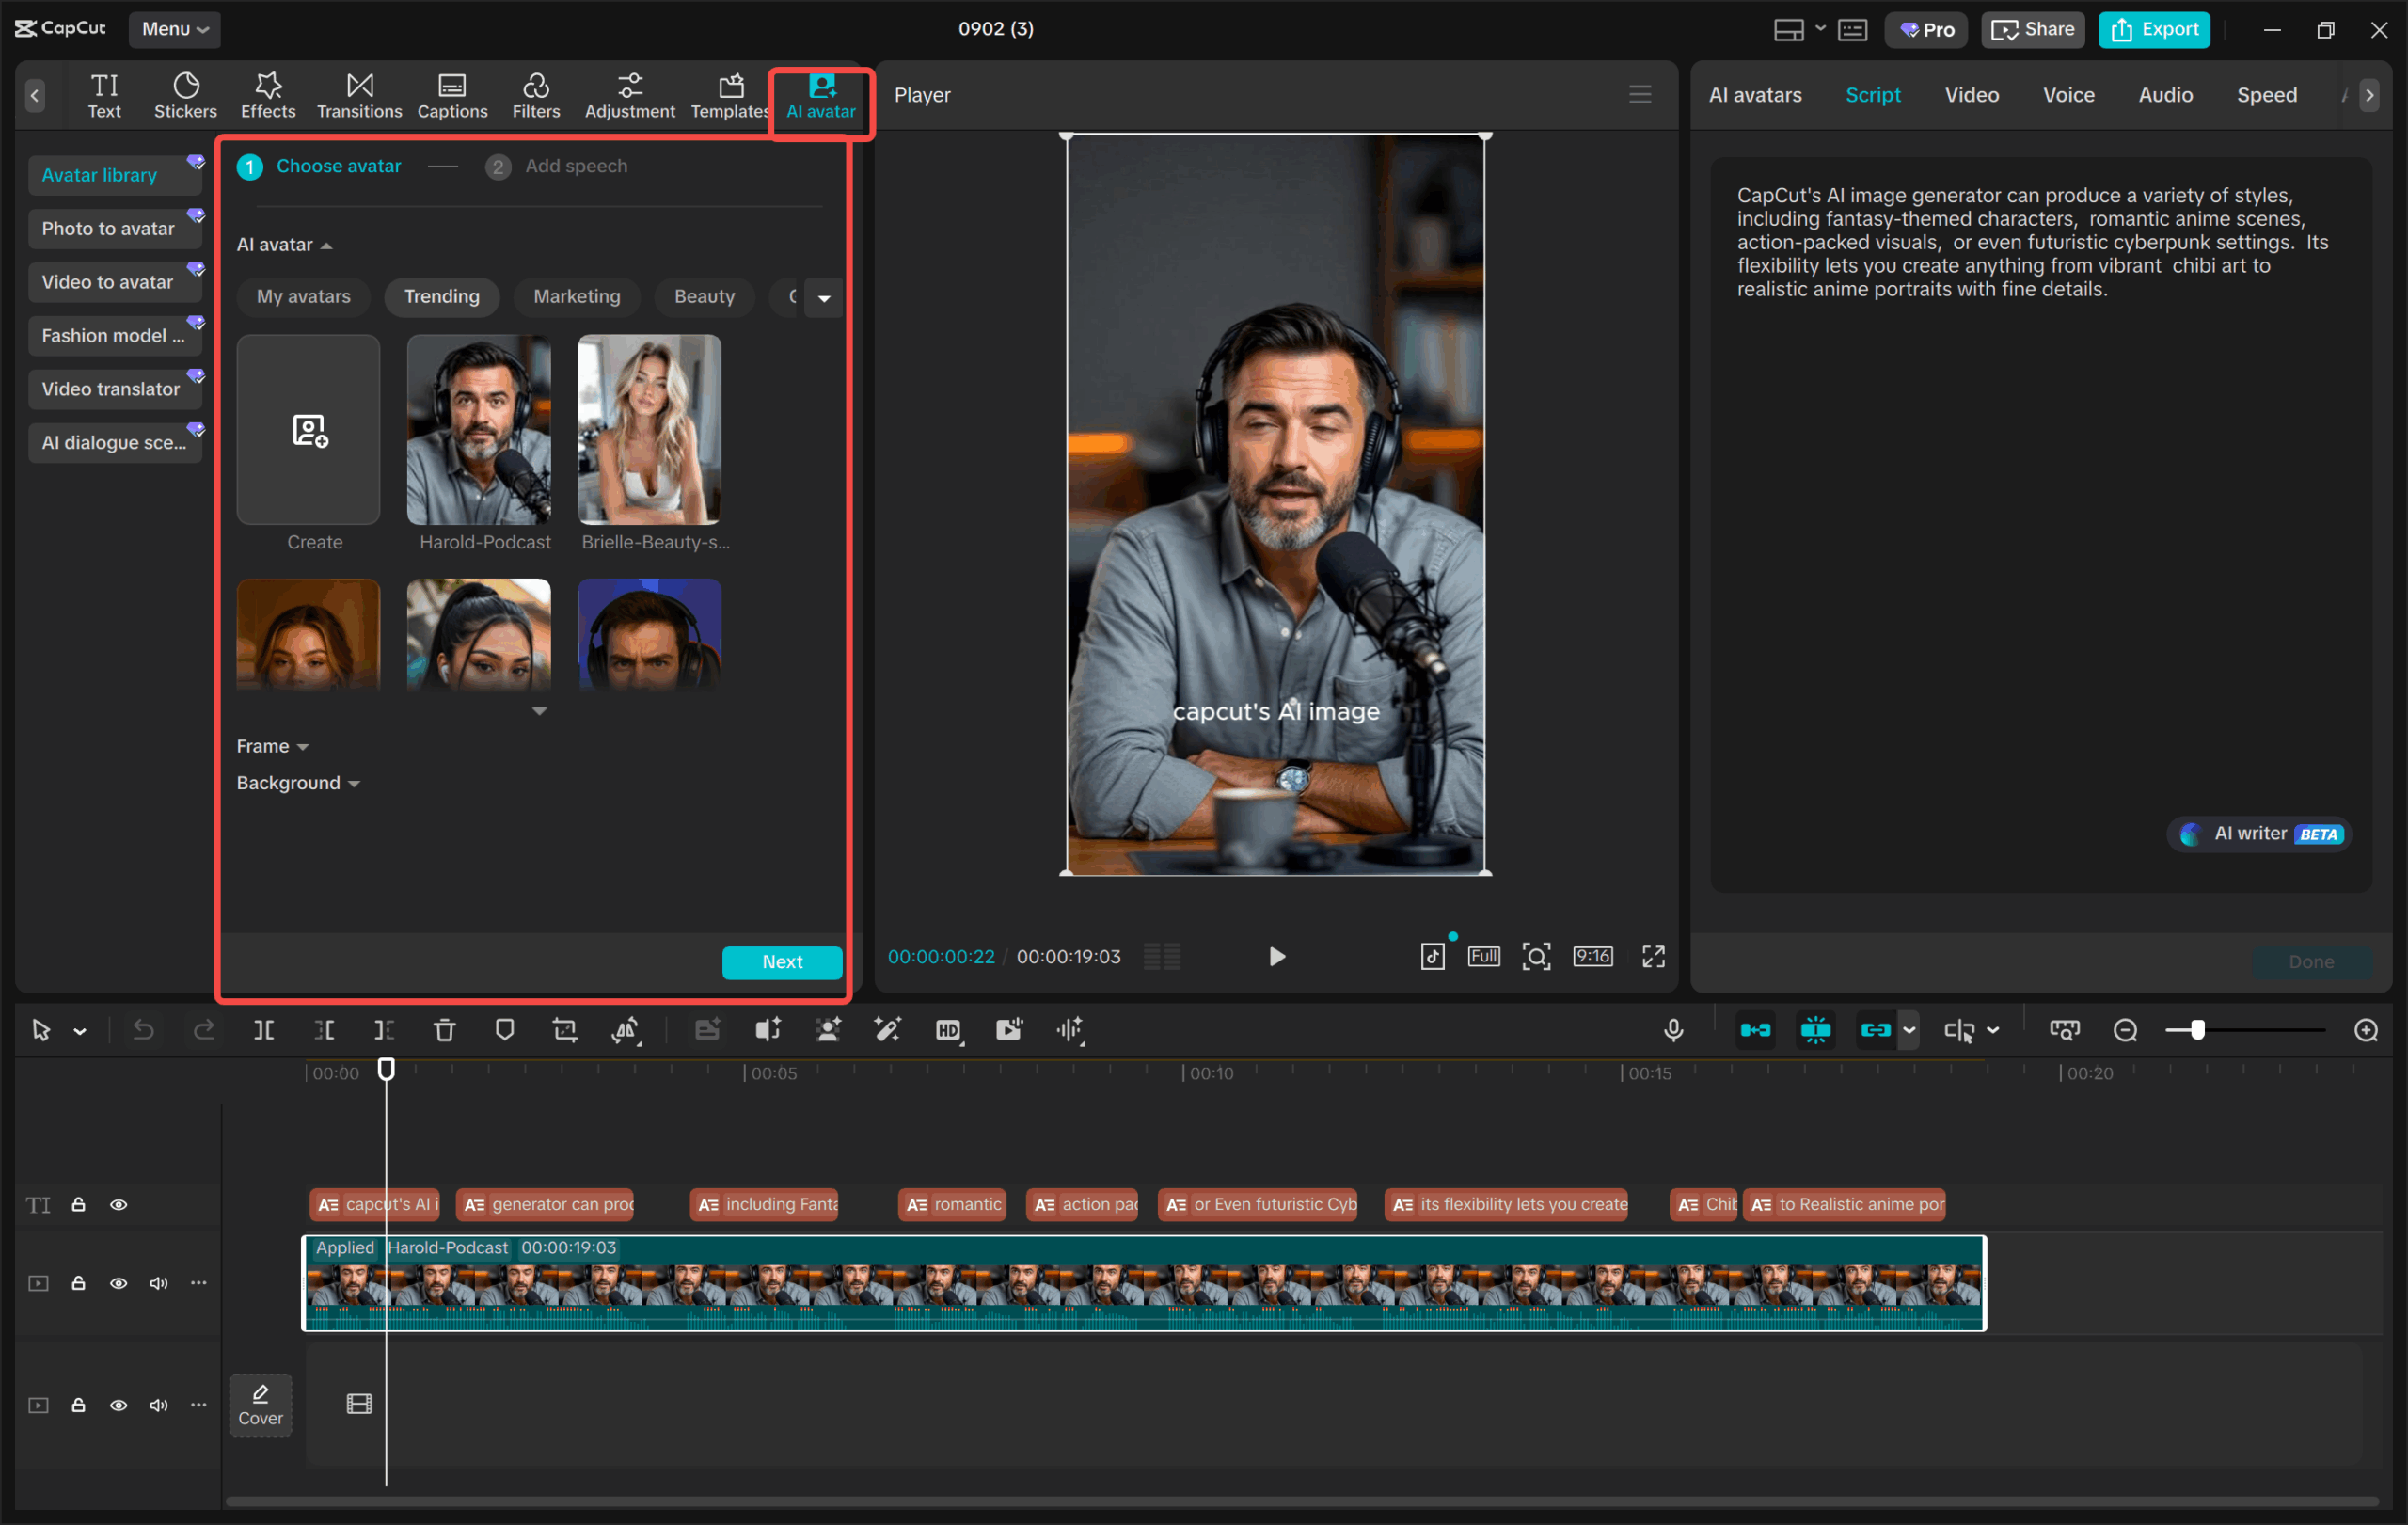Switch to the Script tab

point(1872,95)
